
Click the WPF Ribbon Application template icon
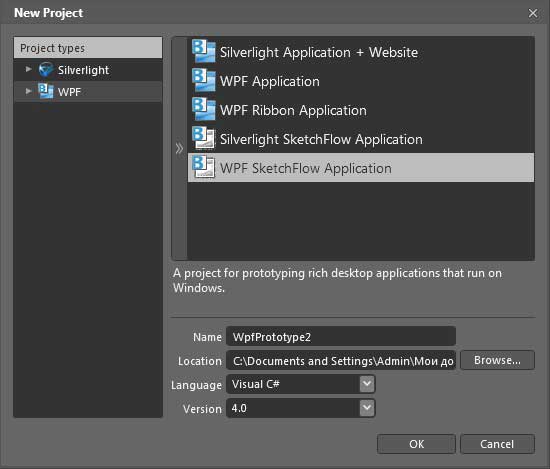203,109
